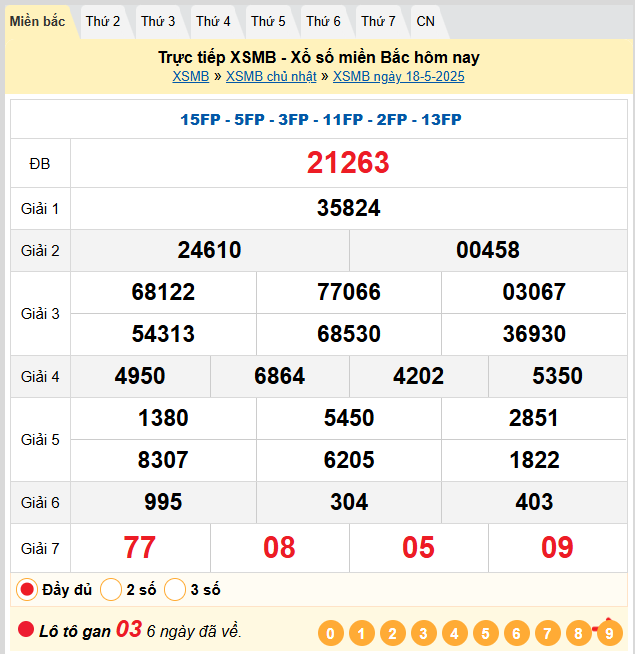
Task: Select the Miền bắc tab
Action: (x=38, y=22)
